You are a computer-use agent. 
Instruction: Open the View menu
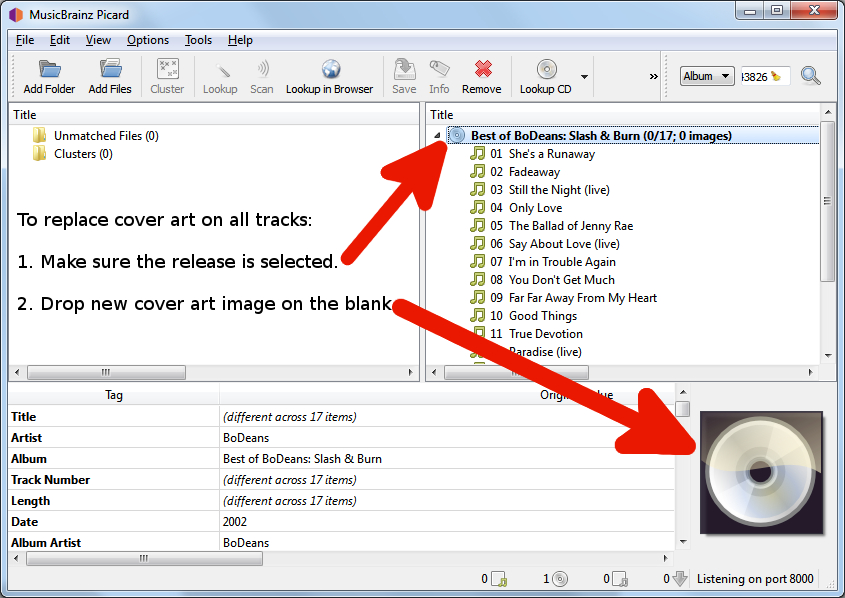click(x=98, y=40)
